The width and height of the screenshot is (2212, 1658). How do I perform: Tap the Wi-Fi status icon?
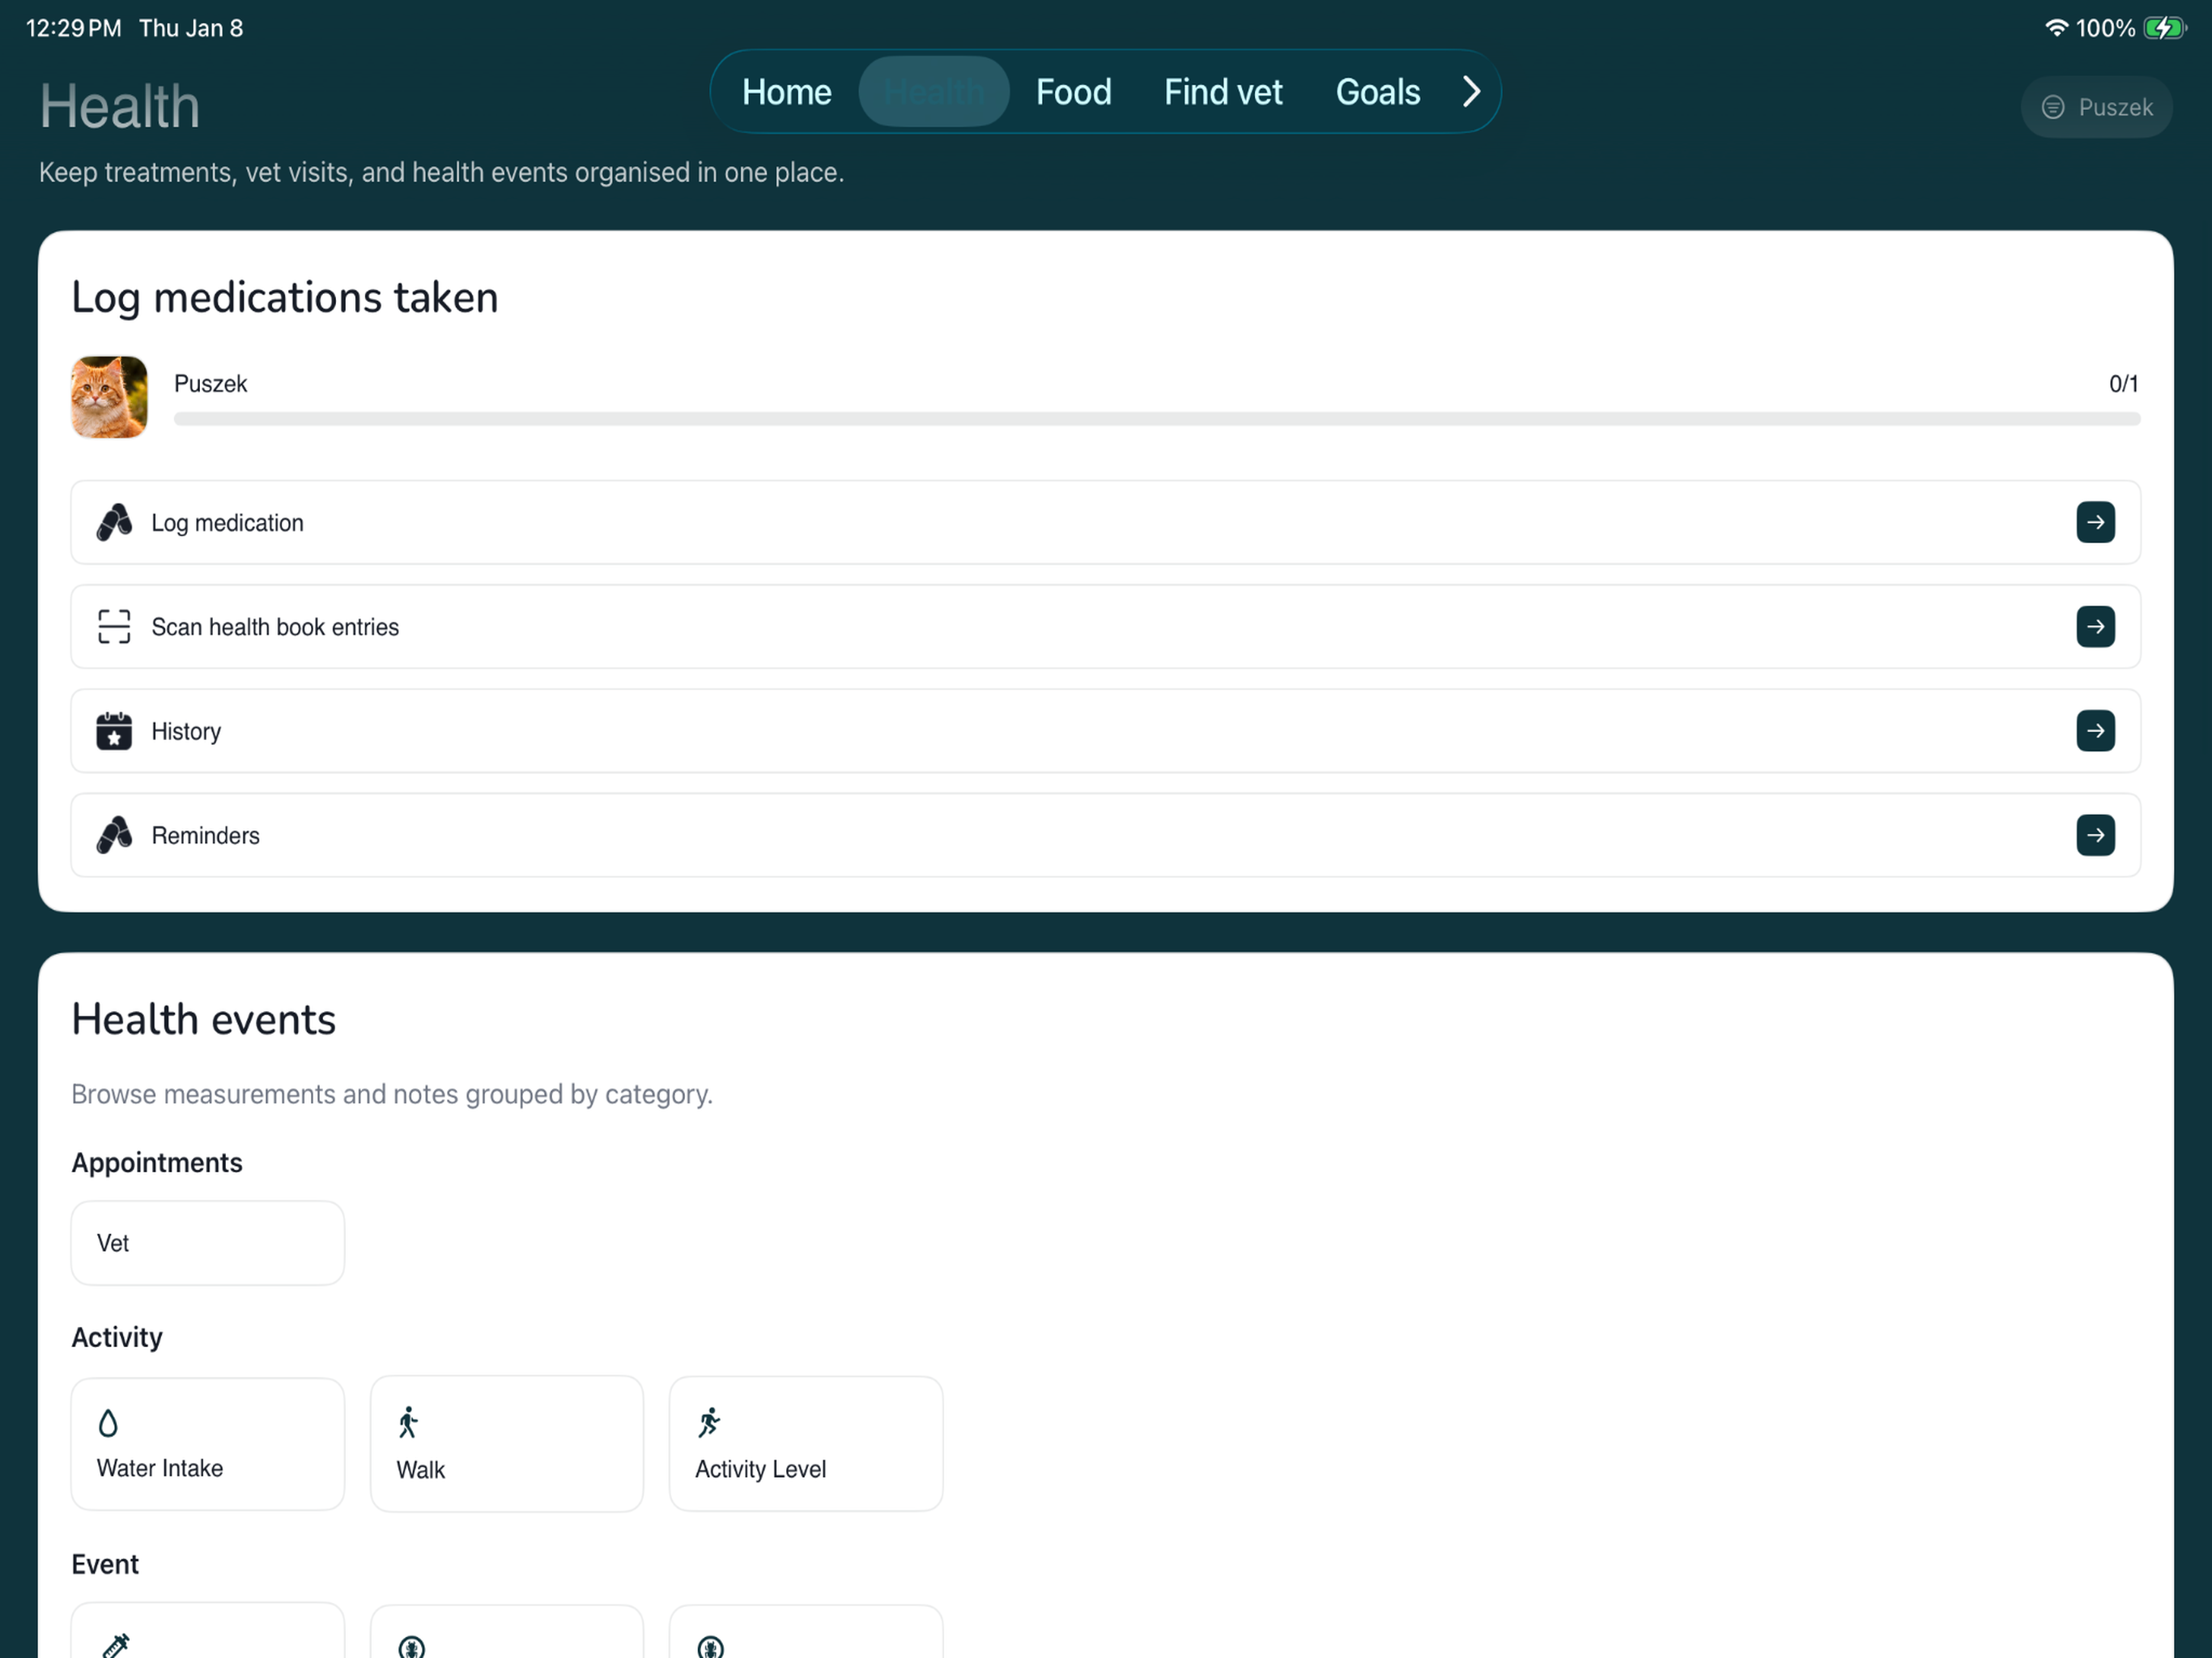click(2056, 28)
